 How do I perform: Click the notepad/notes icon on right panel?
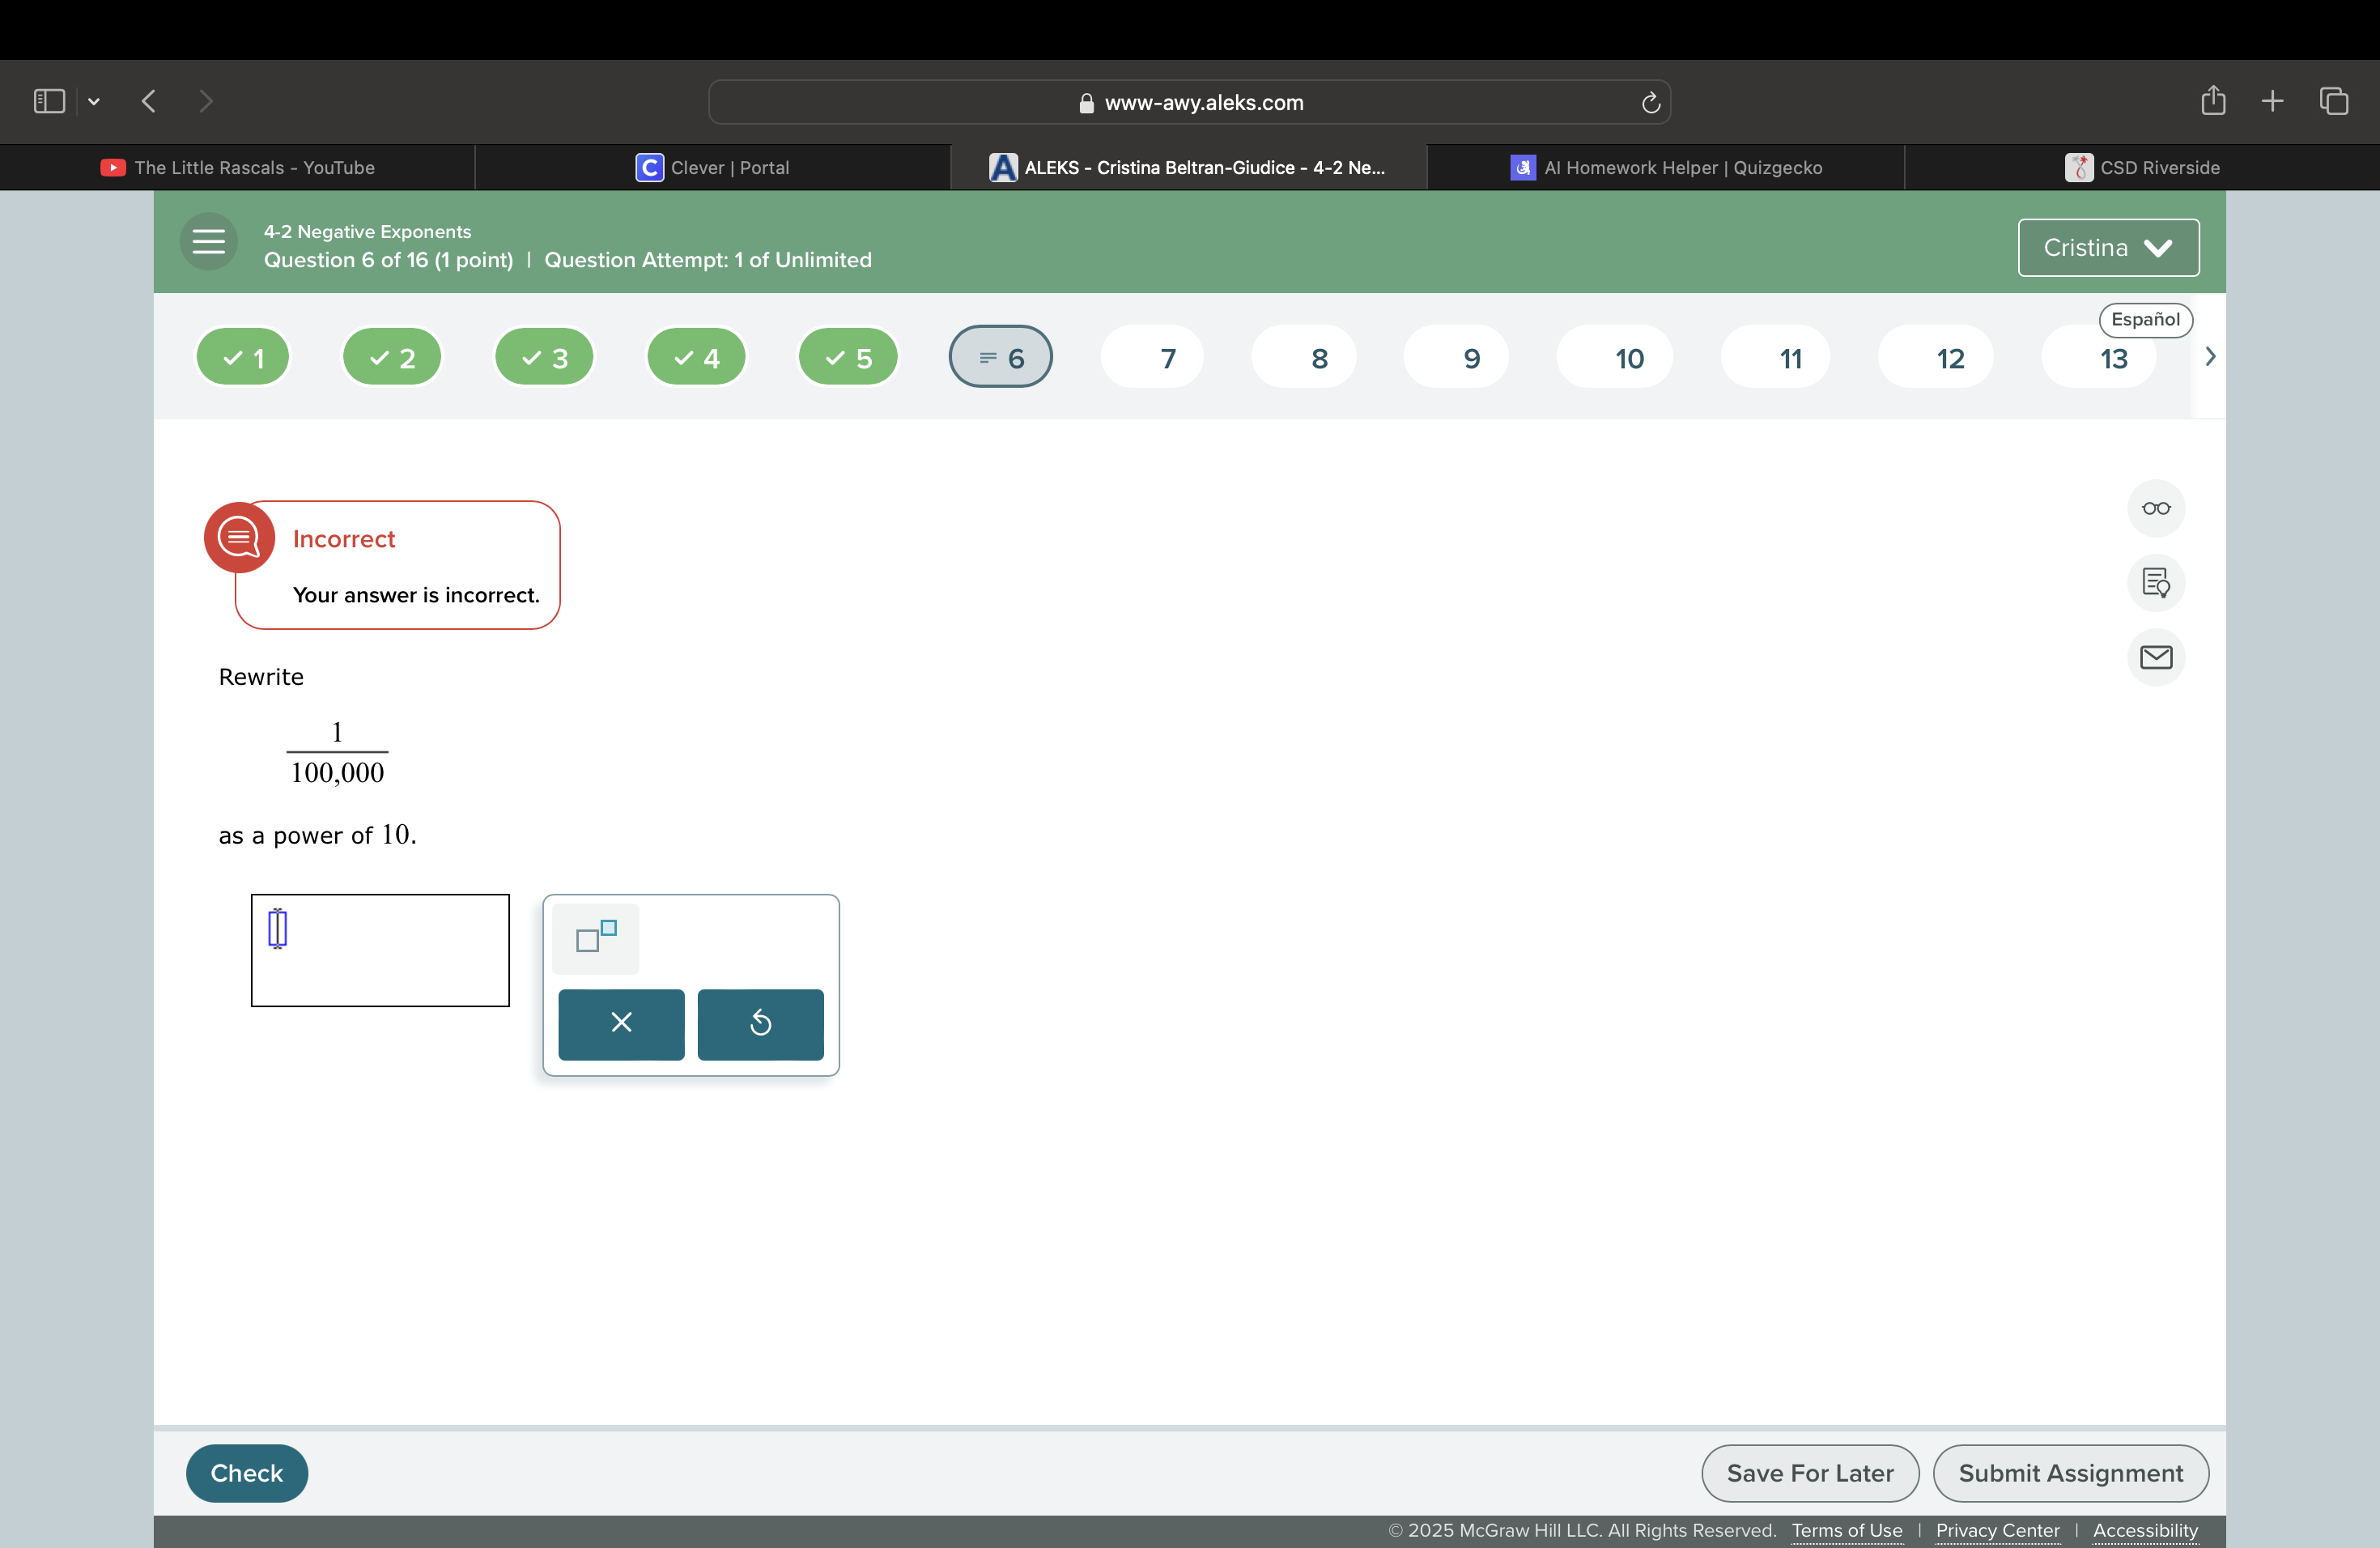click(2157, 581)
